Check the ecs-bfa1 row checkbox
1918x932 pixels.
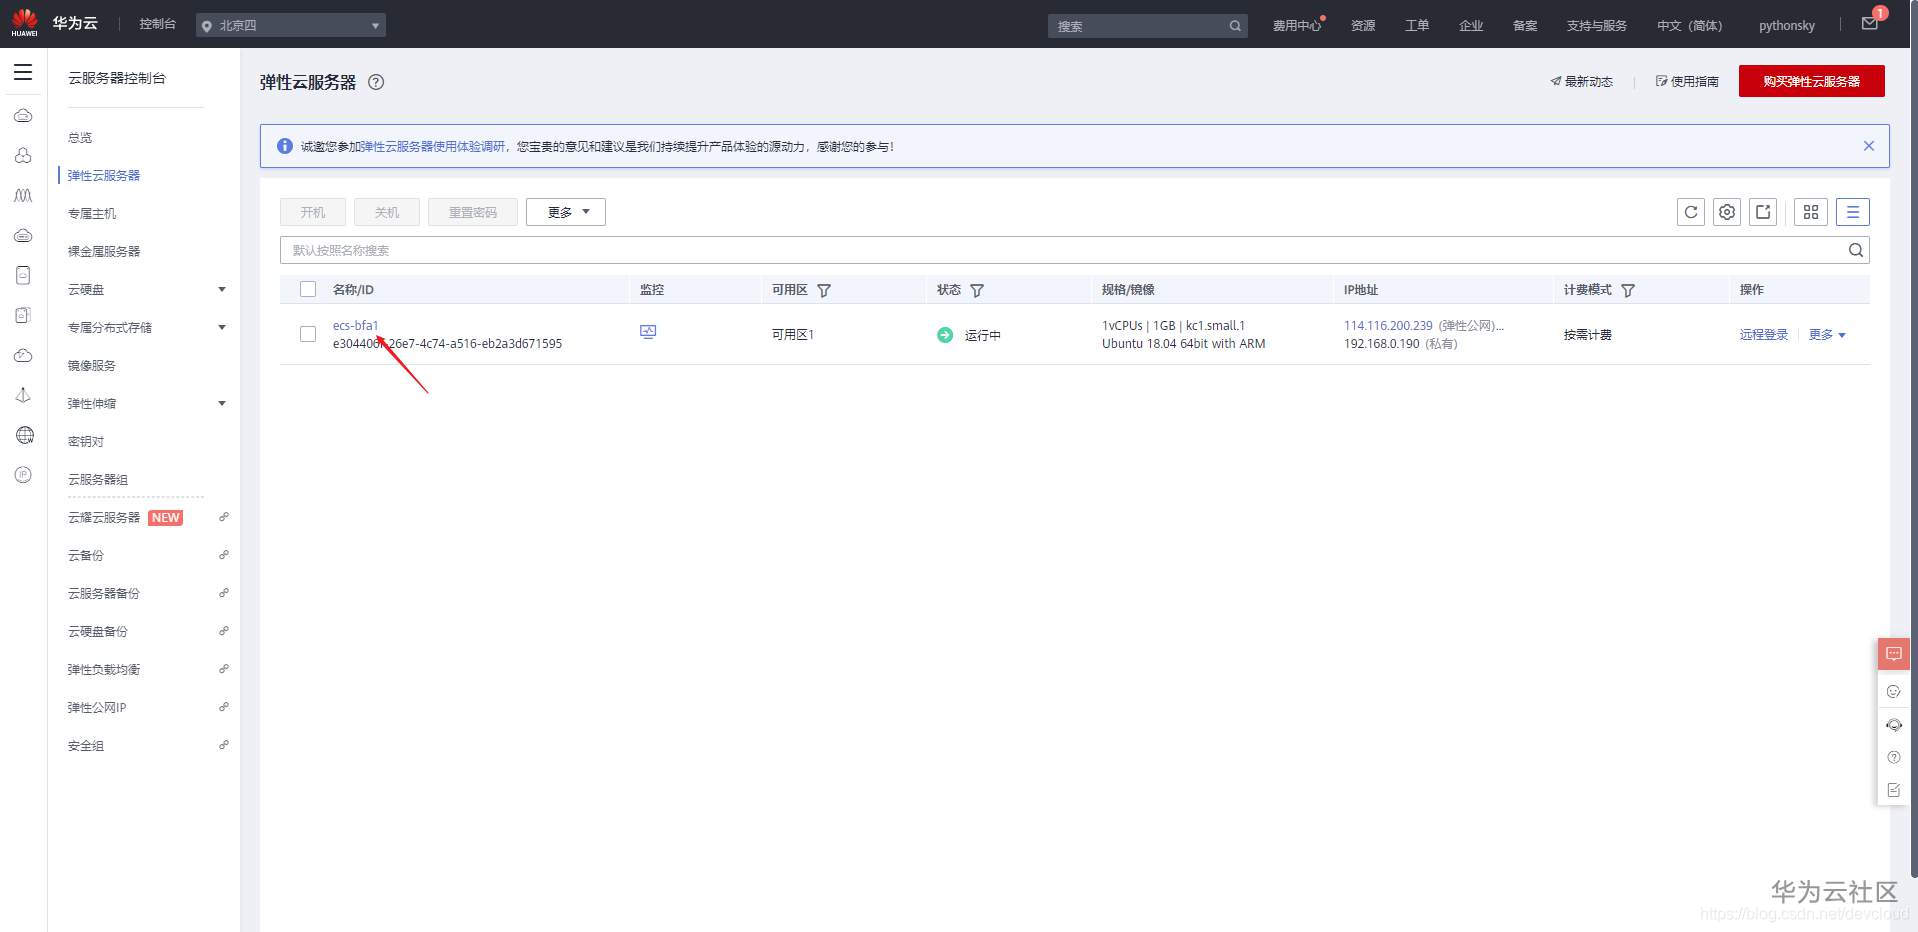(308, 334)
